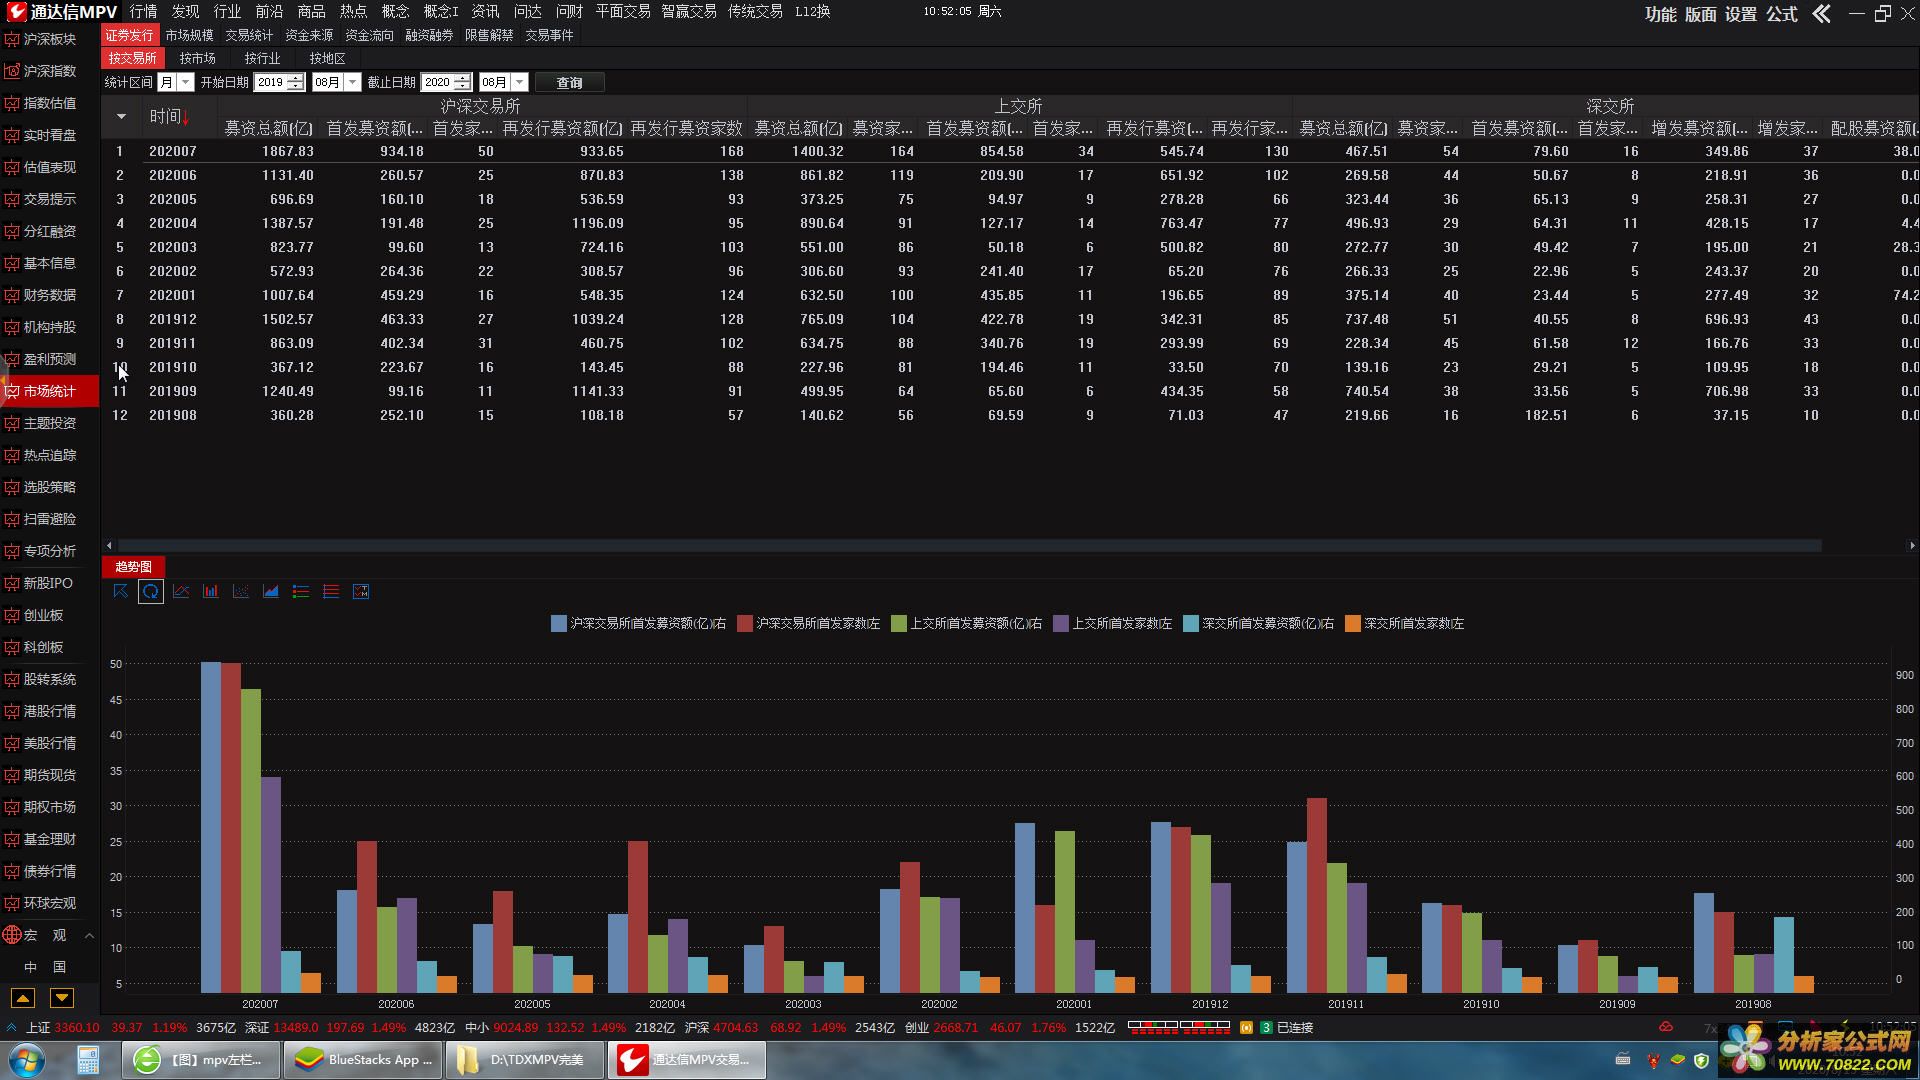Select the 趋势图 chart tab
The height and width of the screenshot is (1080, 1920).
[133, 567]
